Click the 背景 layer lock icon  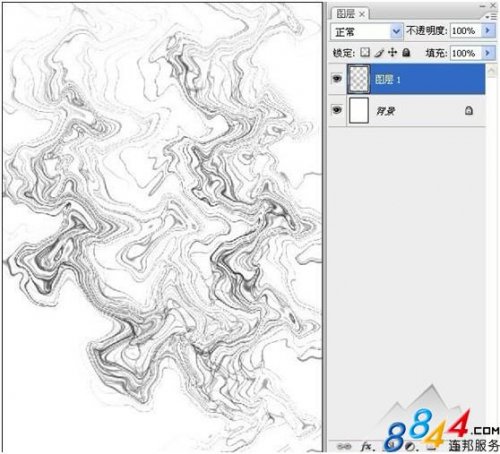point(469,111)
